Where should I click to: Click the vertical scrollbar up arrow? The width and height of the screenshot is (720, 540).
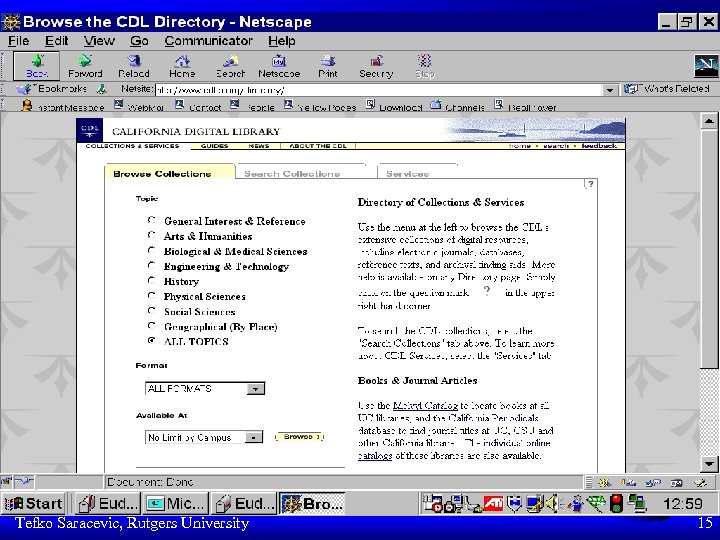click(709, 121)
